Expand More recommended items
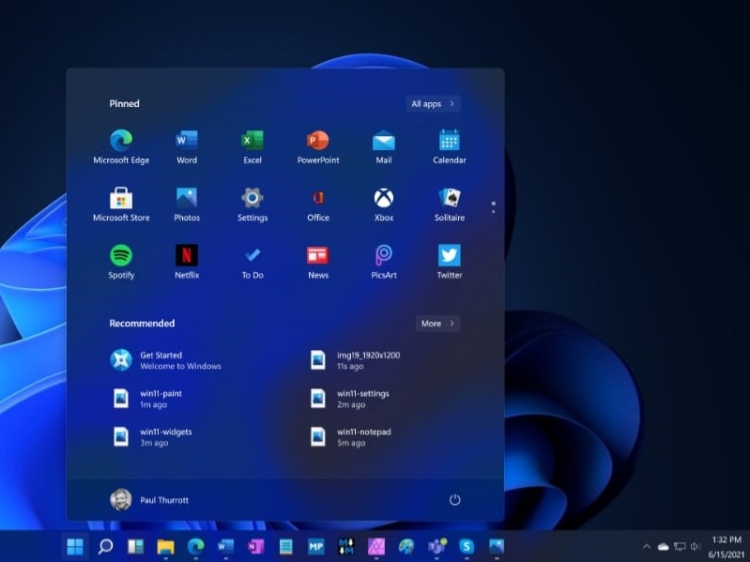The image size is (750, 562). pos(437,324)
